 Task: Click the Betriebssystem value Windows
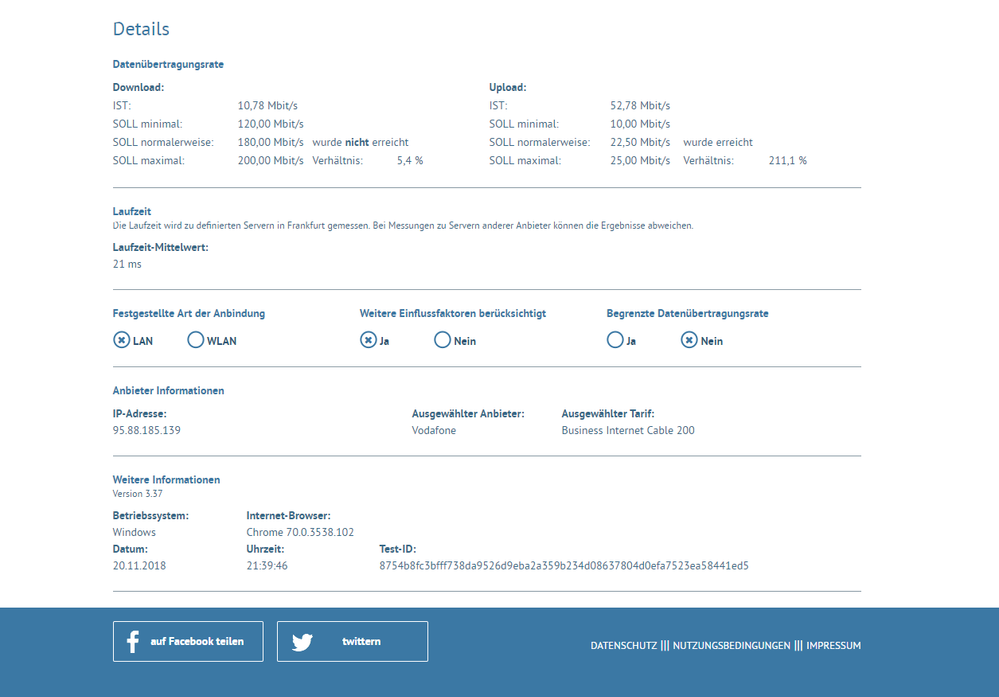[134, 532]
